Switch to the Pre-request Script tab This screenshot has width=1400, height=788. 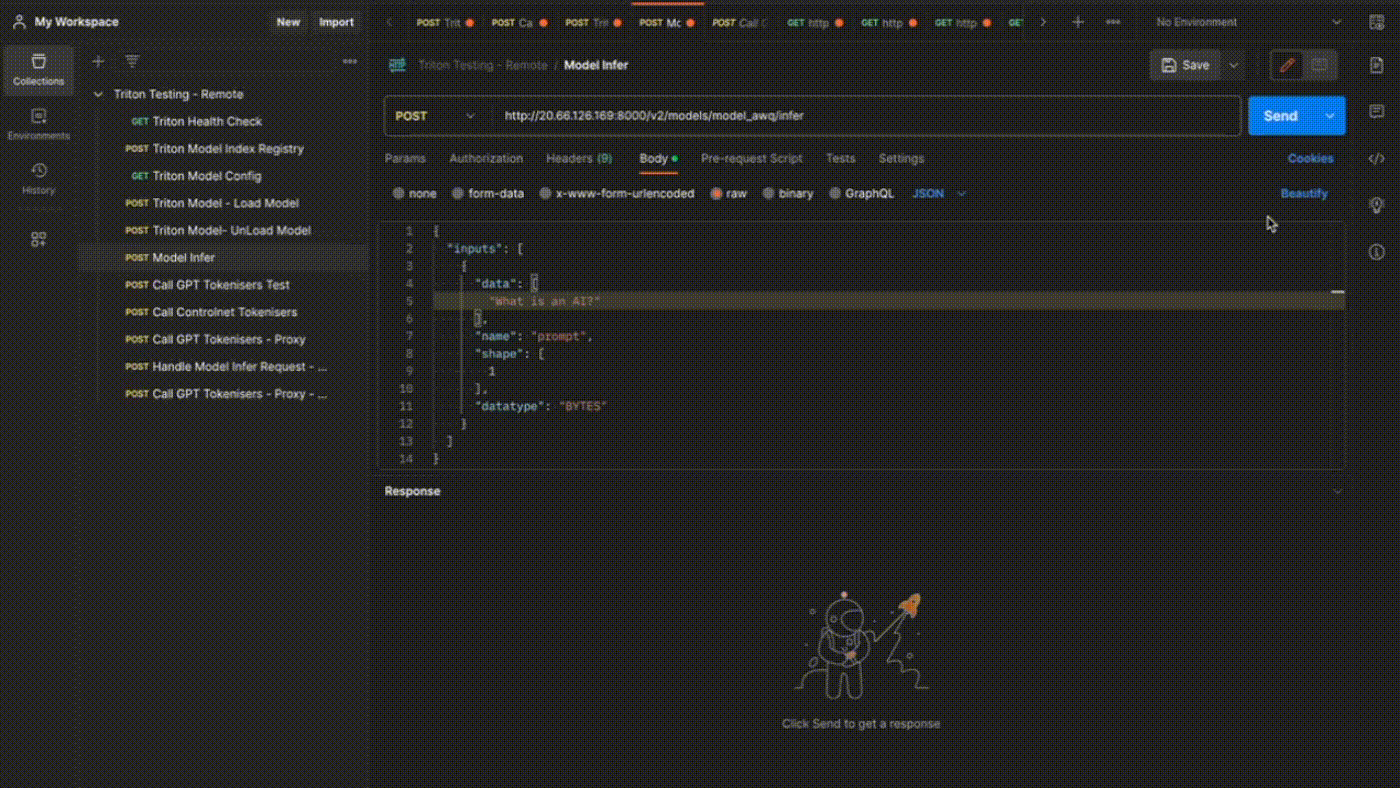(751, 159)
